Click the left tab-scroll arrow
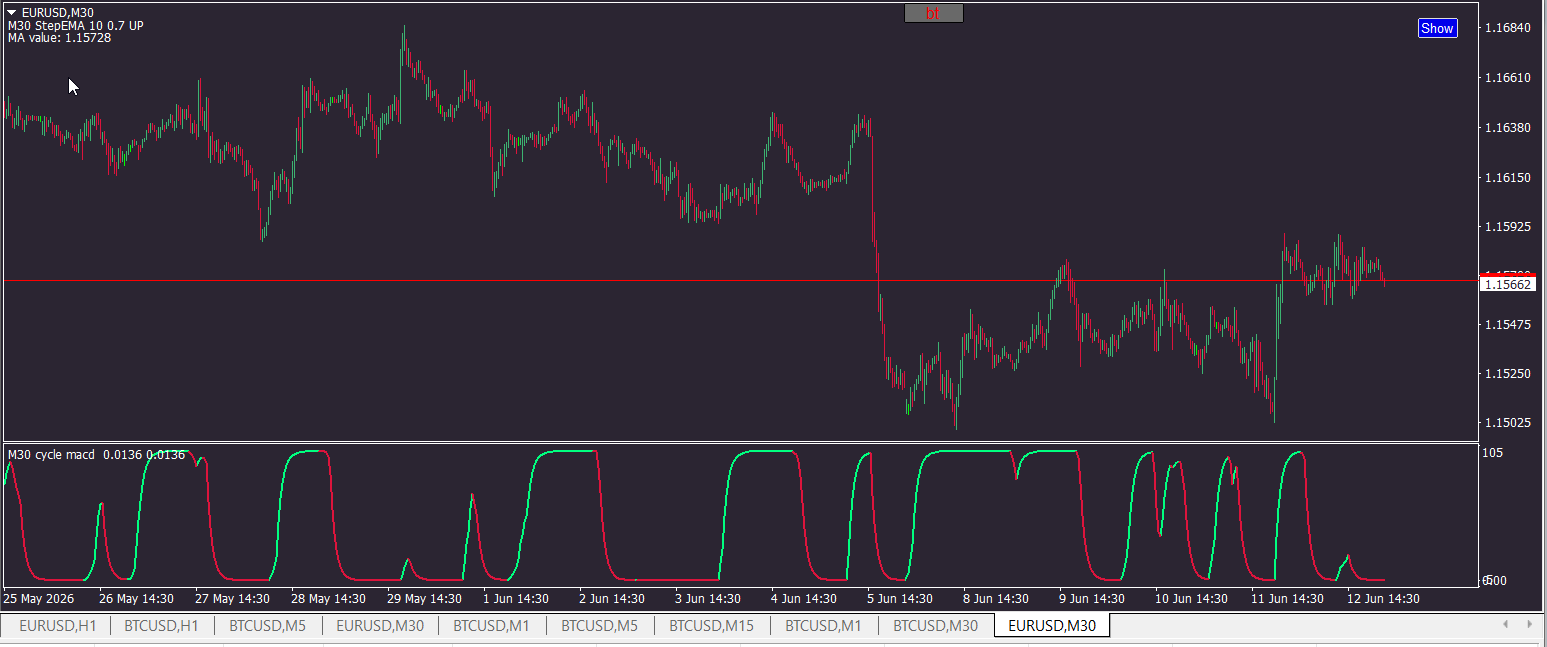 coord(1505,624)
